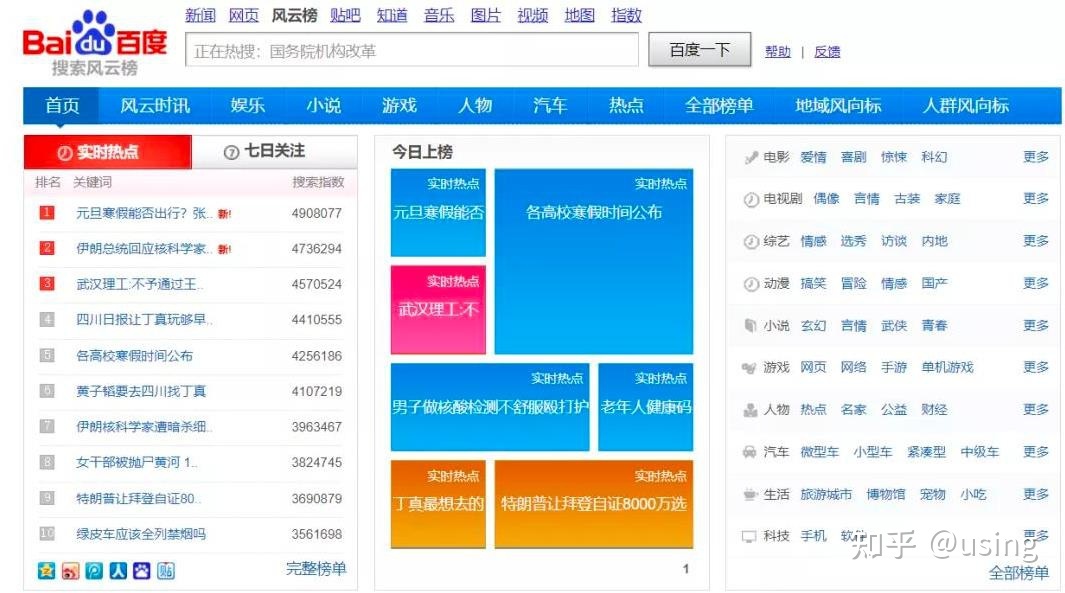Click rank badge number 1
The width and height of the screenshot is (1065, 593).
click(x=47, y=213)
